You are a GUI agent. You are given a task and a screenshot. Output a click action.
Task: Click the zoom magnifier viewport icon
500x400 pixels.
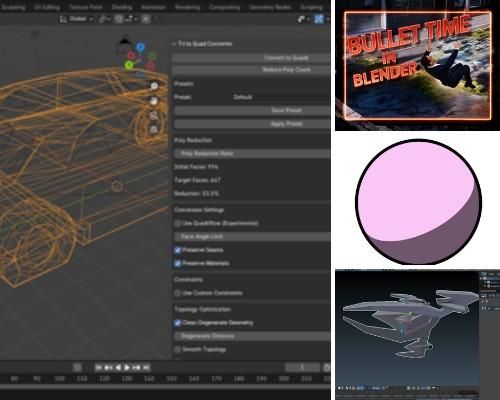point(154,86)
